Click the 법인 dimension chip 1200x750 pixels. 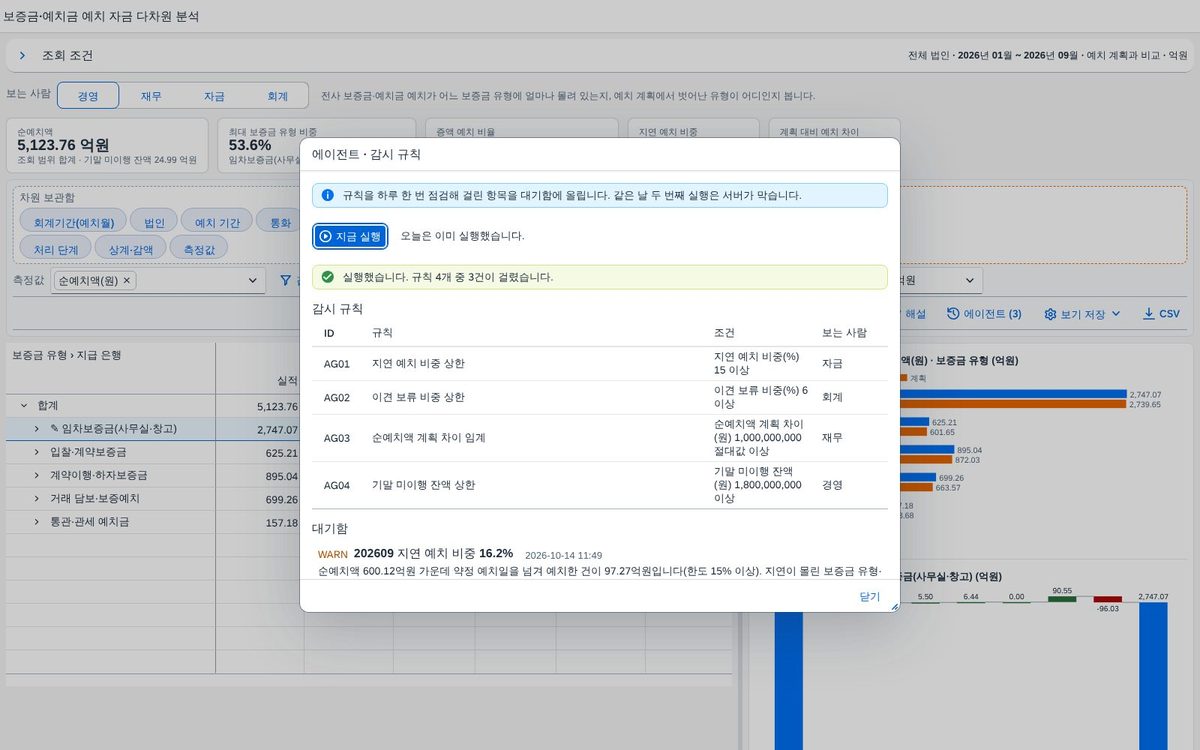click(x=154, y=223)
